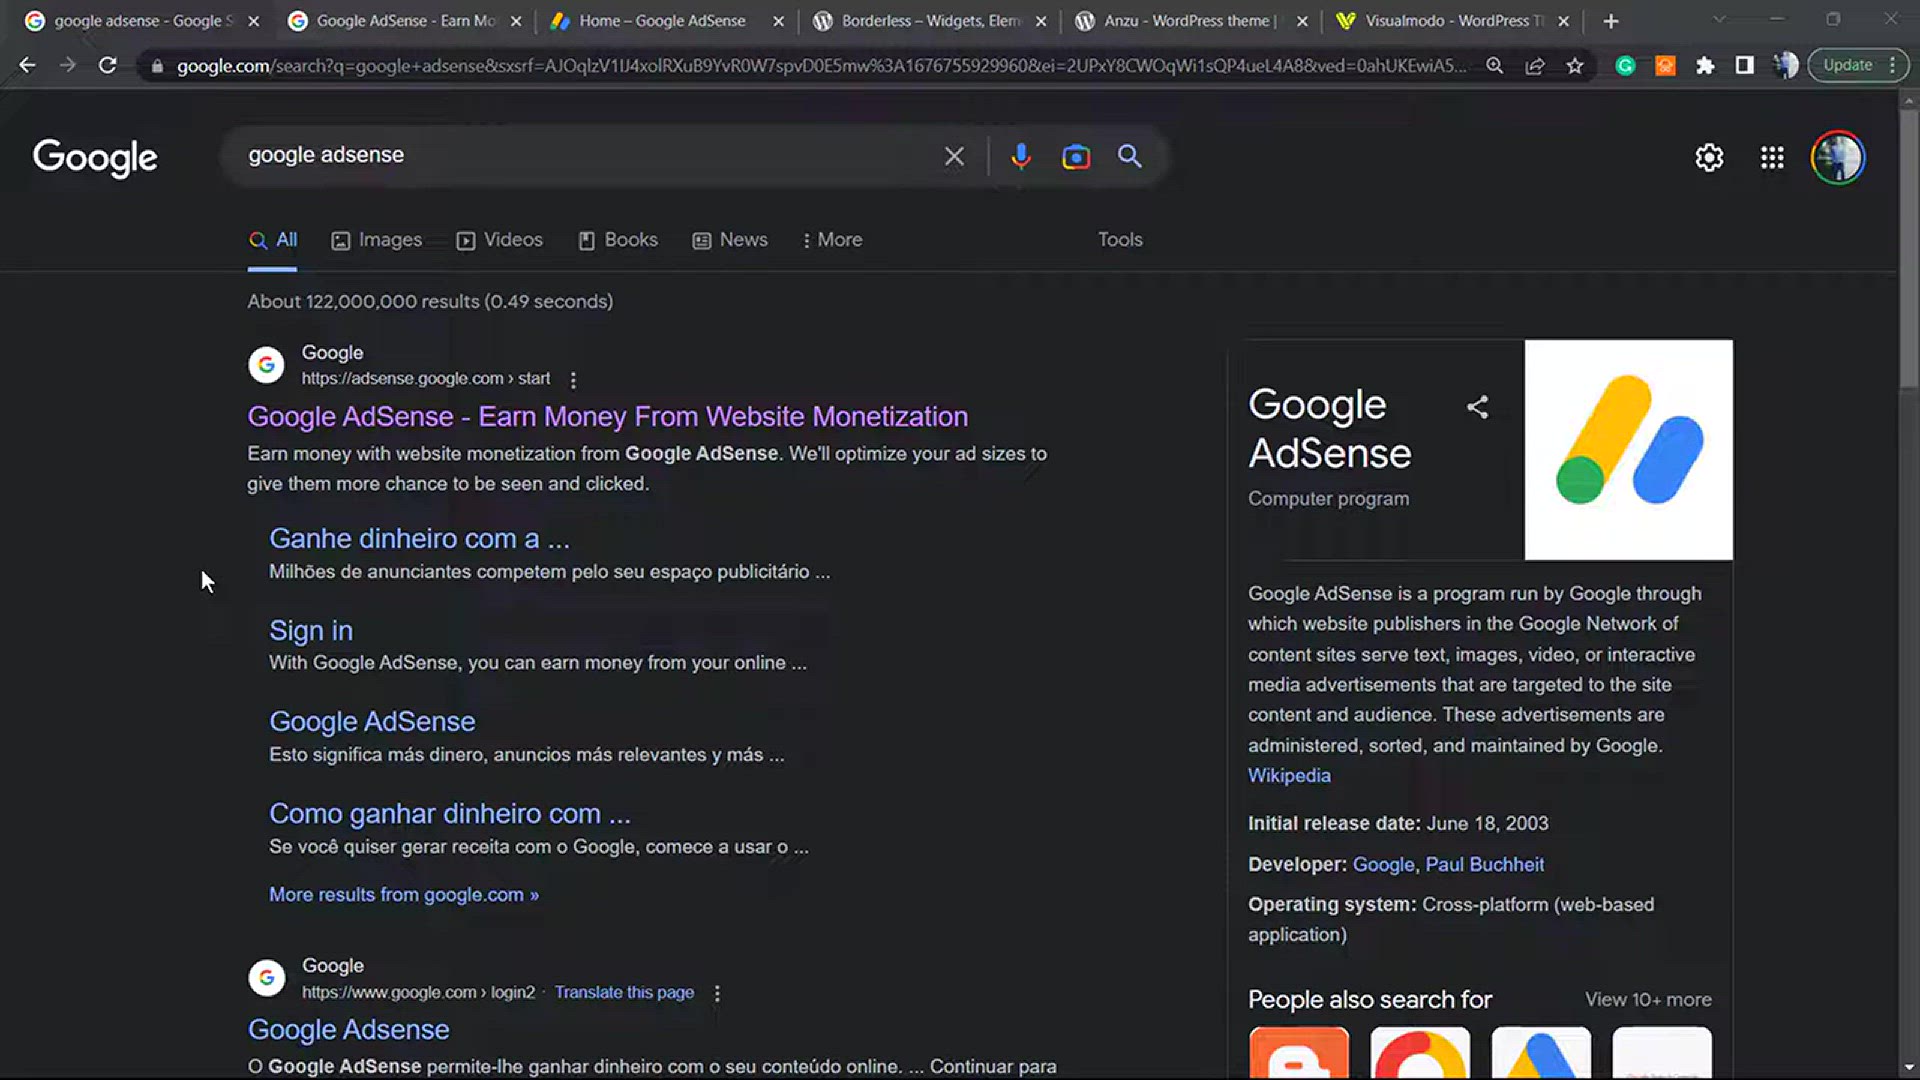Clear the search box with X
The height and width of the screenshot is (1080, 1920).
954,156
